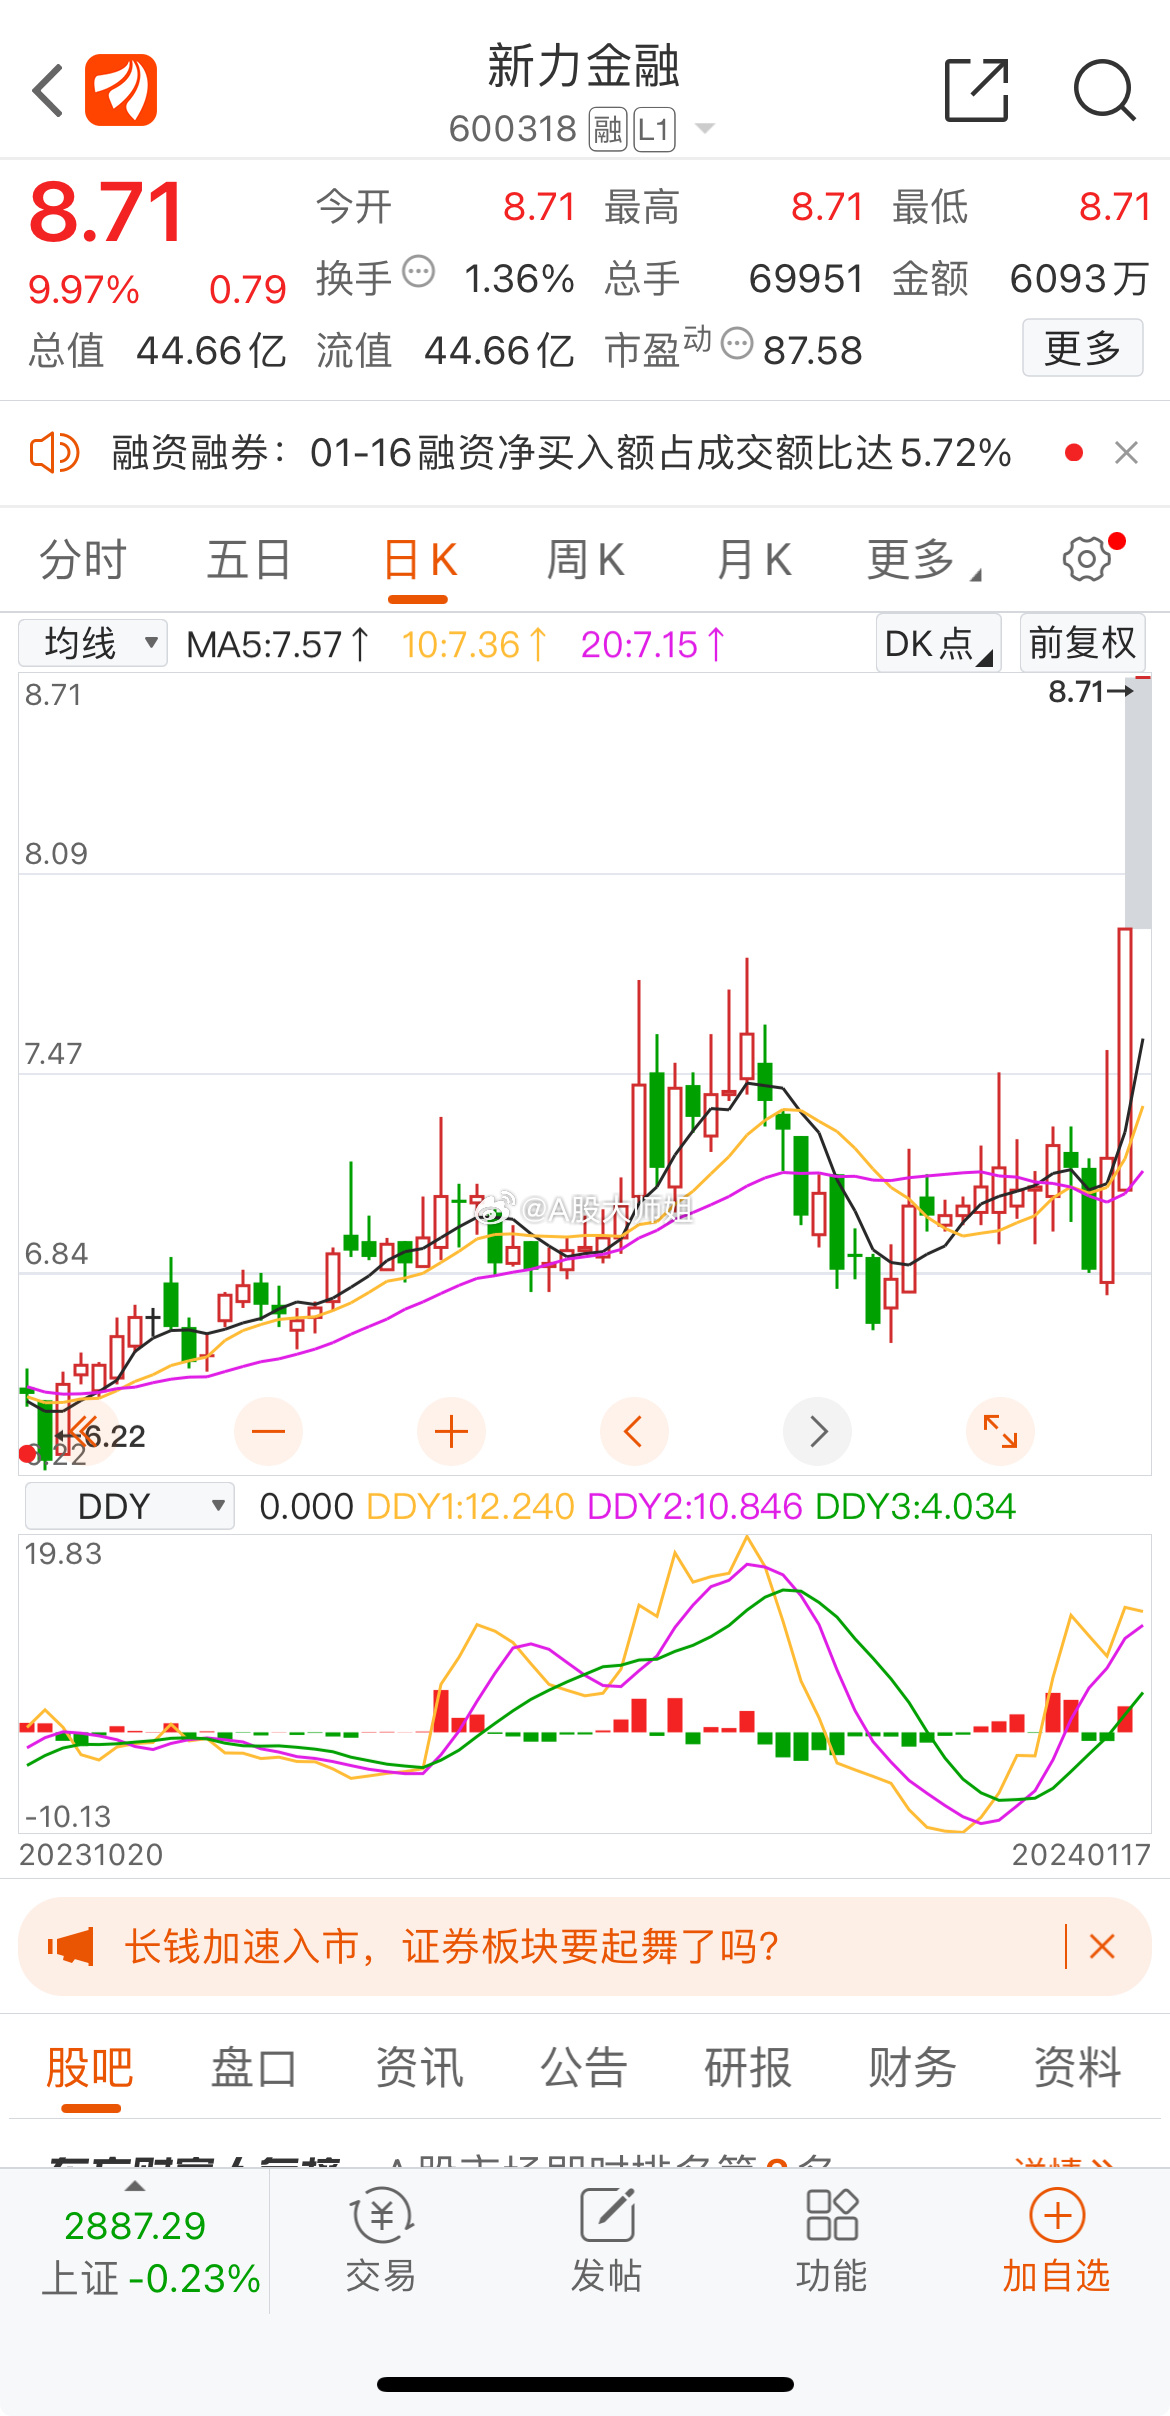Tap the info icon next to 市盈动
The height and width of the screenshot is (2416, 1170).
[737, 343]
